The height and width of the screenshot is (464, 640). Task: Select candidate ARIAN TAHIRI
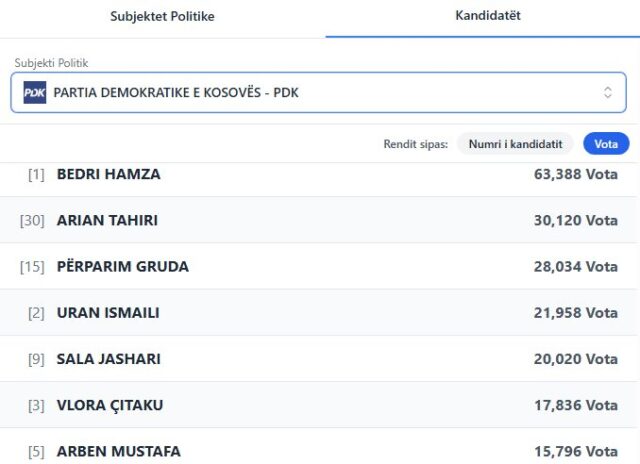pyautogui.click(x=107, y=220)
